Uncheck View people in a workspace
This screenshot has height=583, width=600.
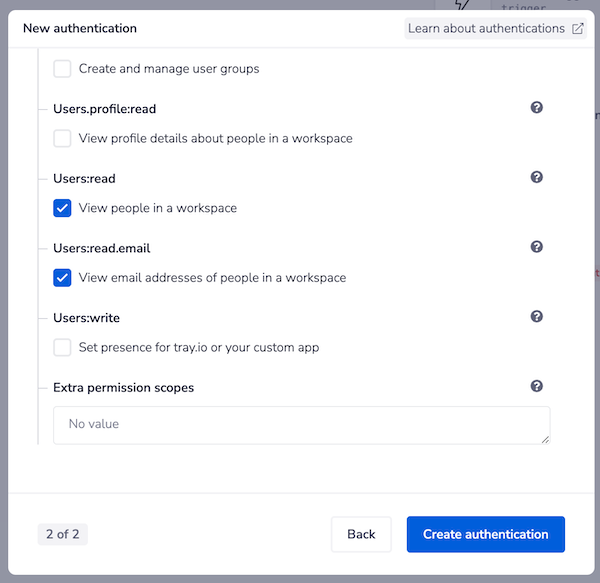pyautogui.click(x=63, y=208)
